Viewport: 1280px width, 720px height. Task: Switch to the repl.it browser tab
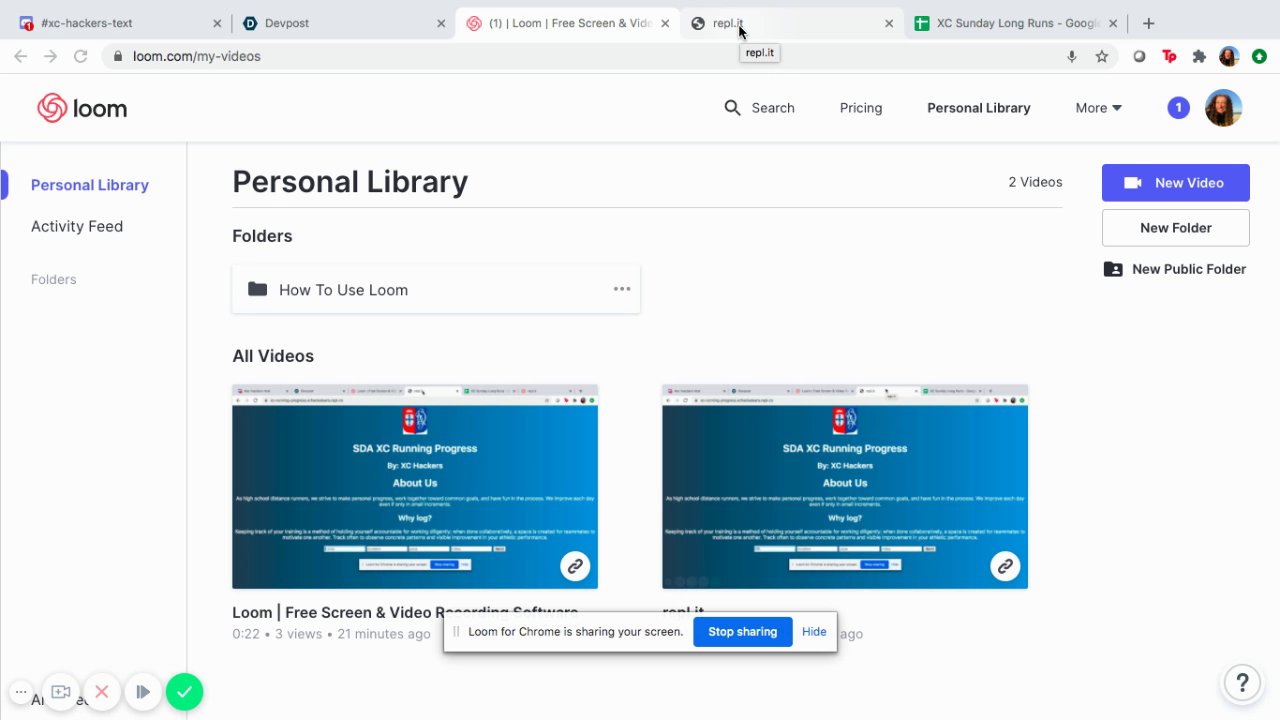(x=790, y=23)
